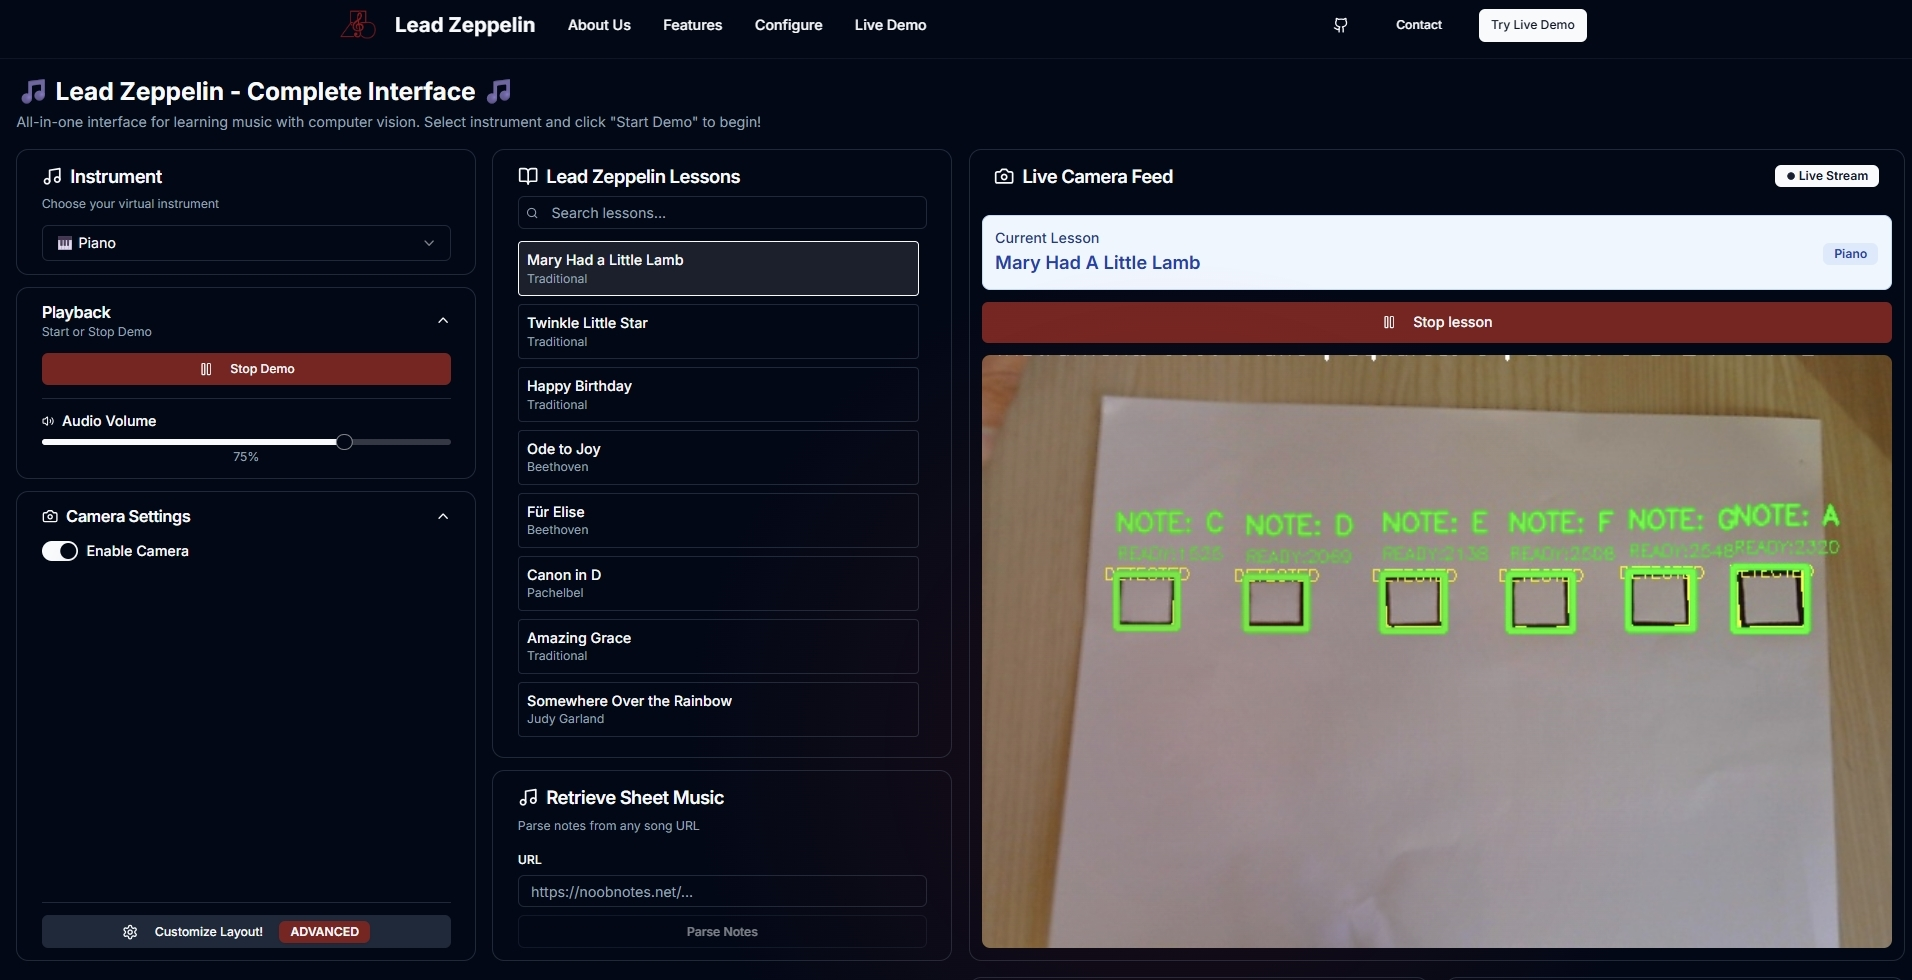Open the Piano instrument dropdown
This screenshot has height=980, width=1912.
[246, 243]
